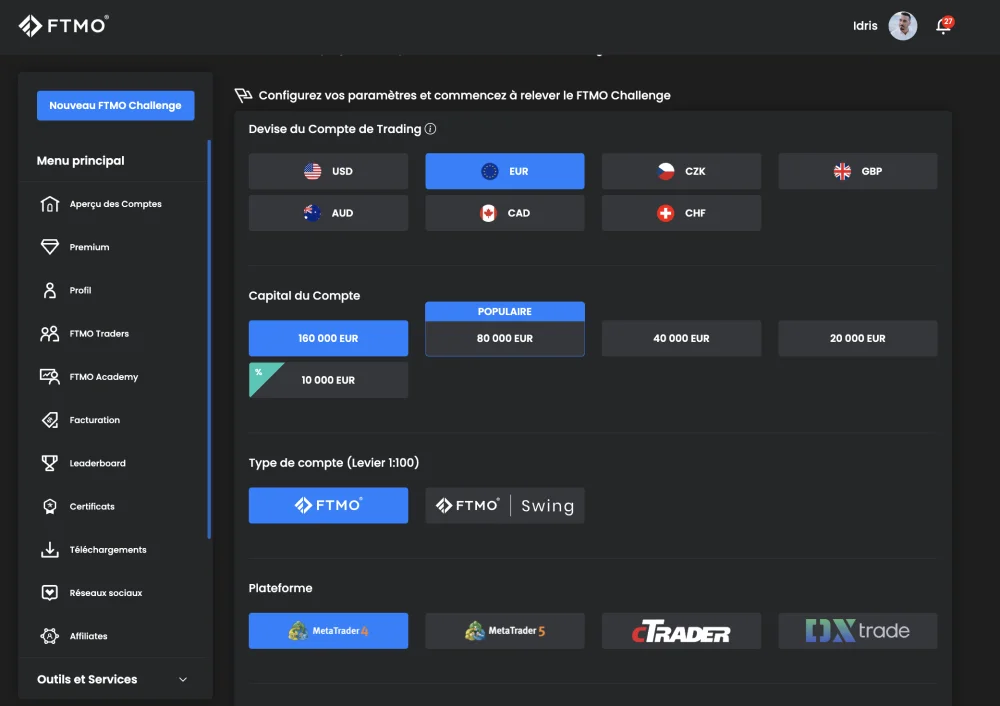Click the FTMO logo in header

pos(63,26)
